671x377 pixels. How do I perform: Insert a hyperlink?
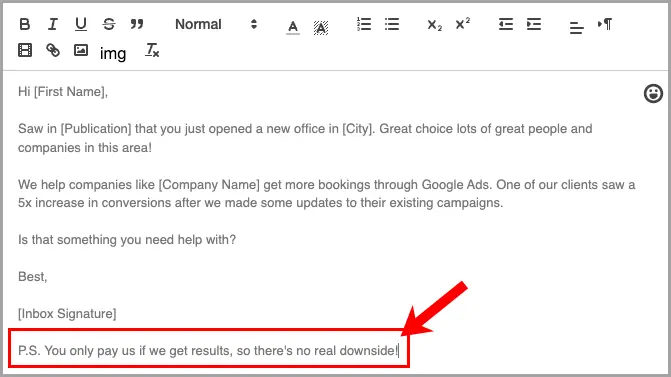pos(53,50)
